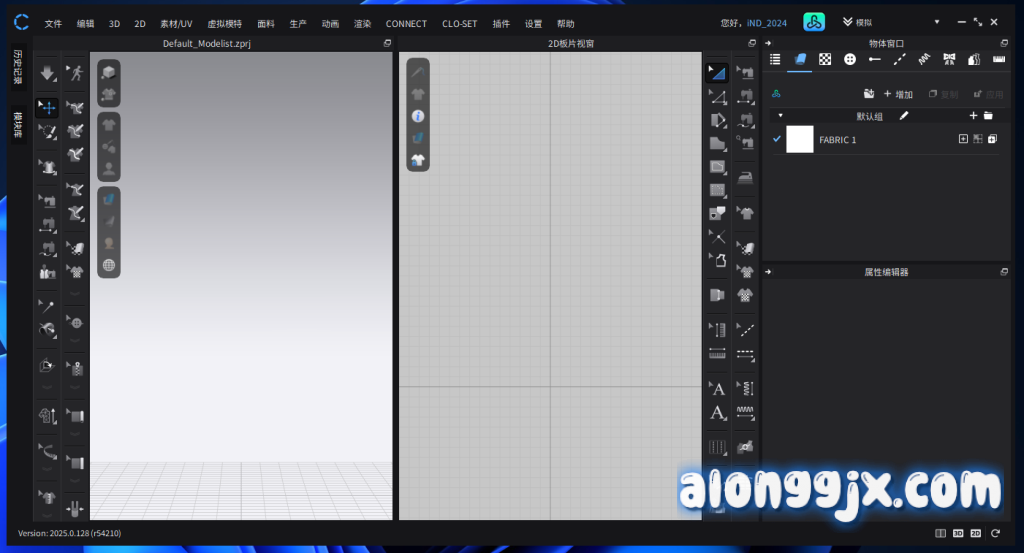This screenshot has width=1024, height=553.
Task: Click the CLO-SET Connect logo button
Action: pyautogui.click(x=814, y=22)
